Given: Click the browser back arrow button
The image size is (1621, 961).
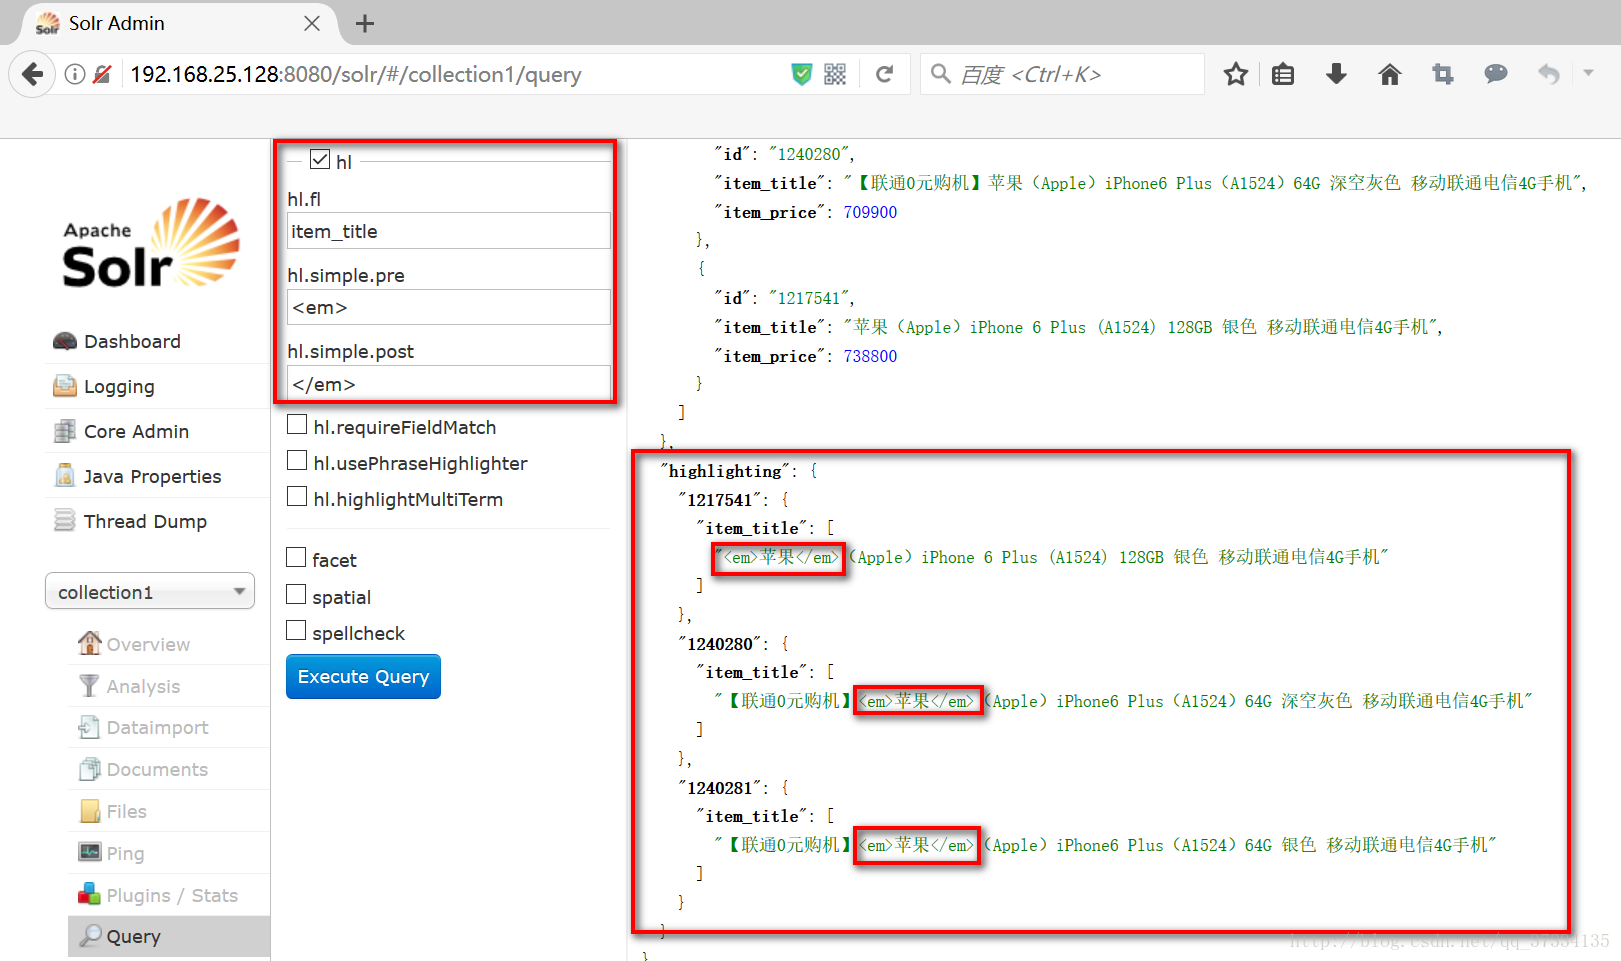Looking at the screenshot, I should point(32,74).
